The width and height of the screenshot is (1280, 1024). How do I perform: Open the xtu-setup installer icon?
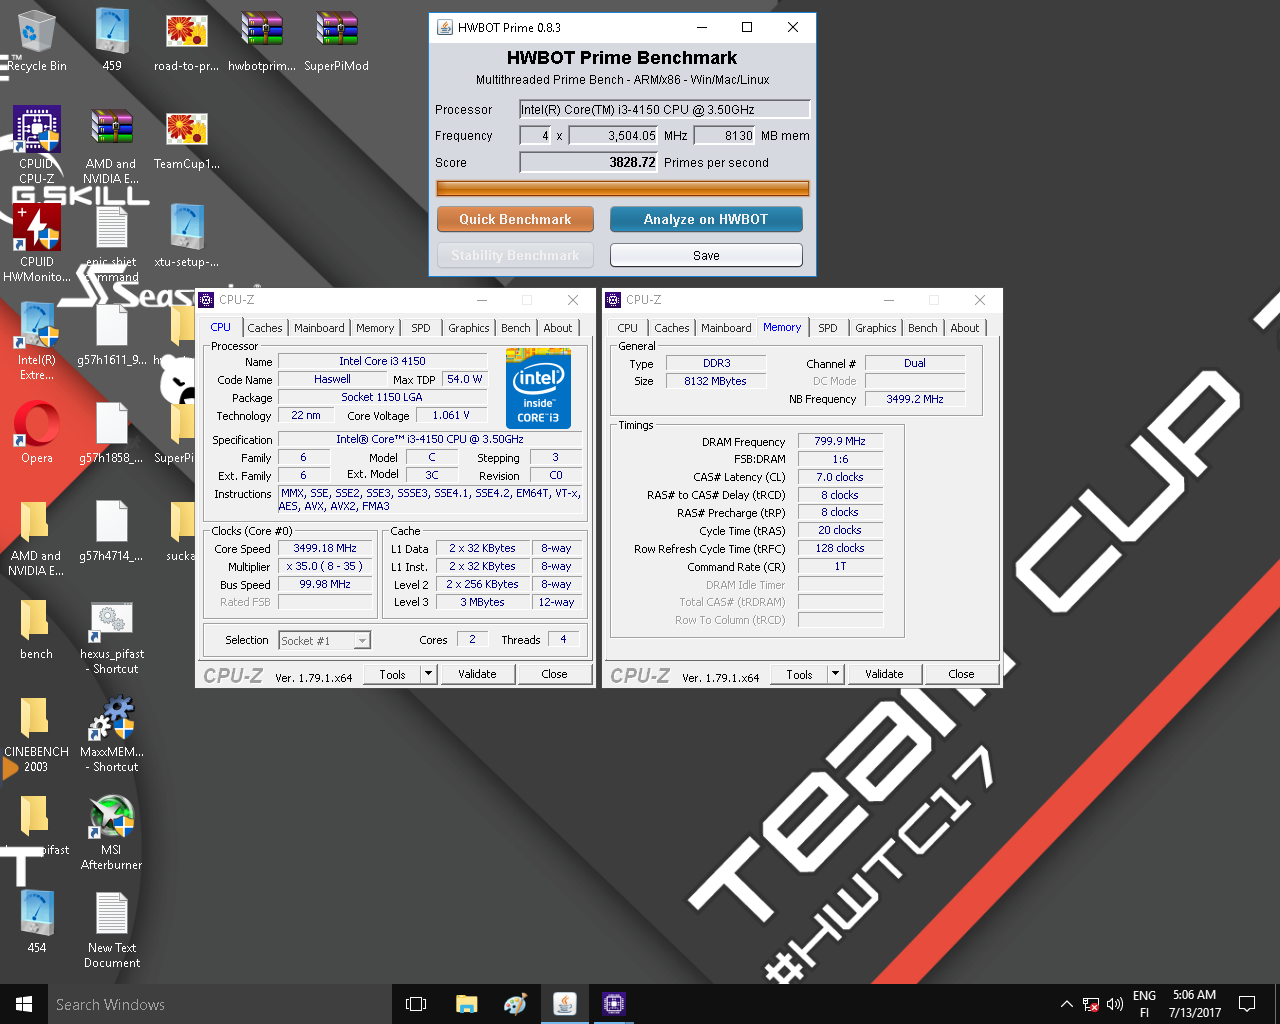point(187,236)
